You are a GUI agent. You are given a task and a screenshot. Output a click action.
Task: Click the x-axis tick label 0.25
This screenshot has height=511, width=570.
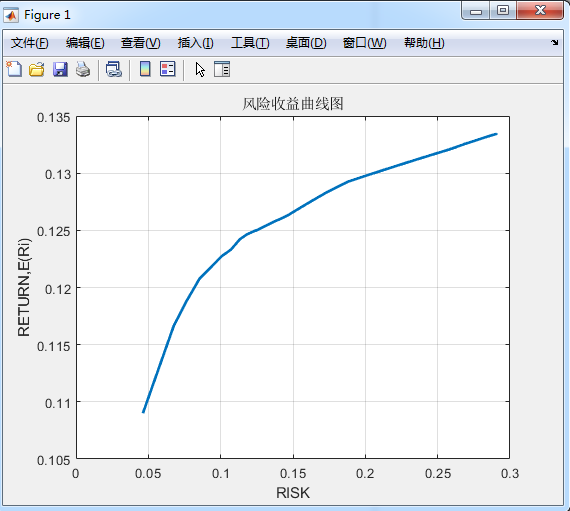point(438,474)
